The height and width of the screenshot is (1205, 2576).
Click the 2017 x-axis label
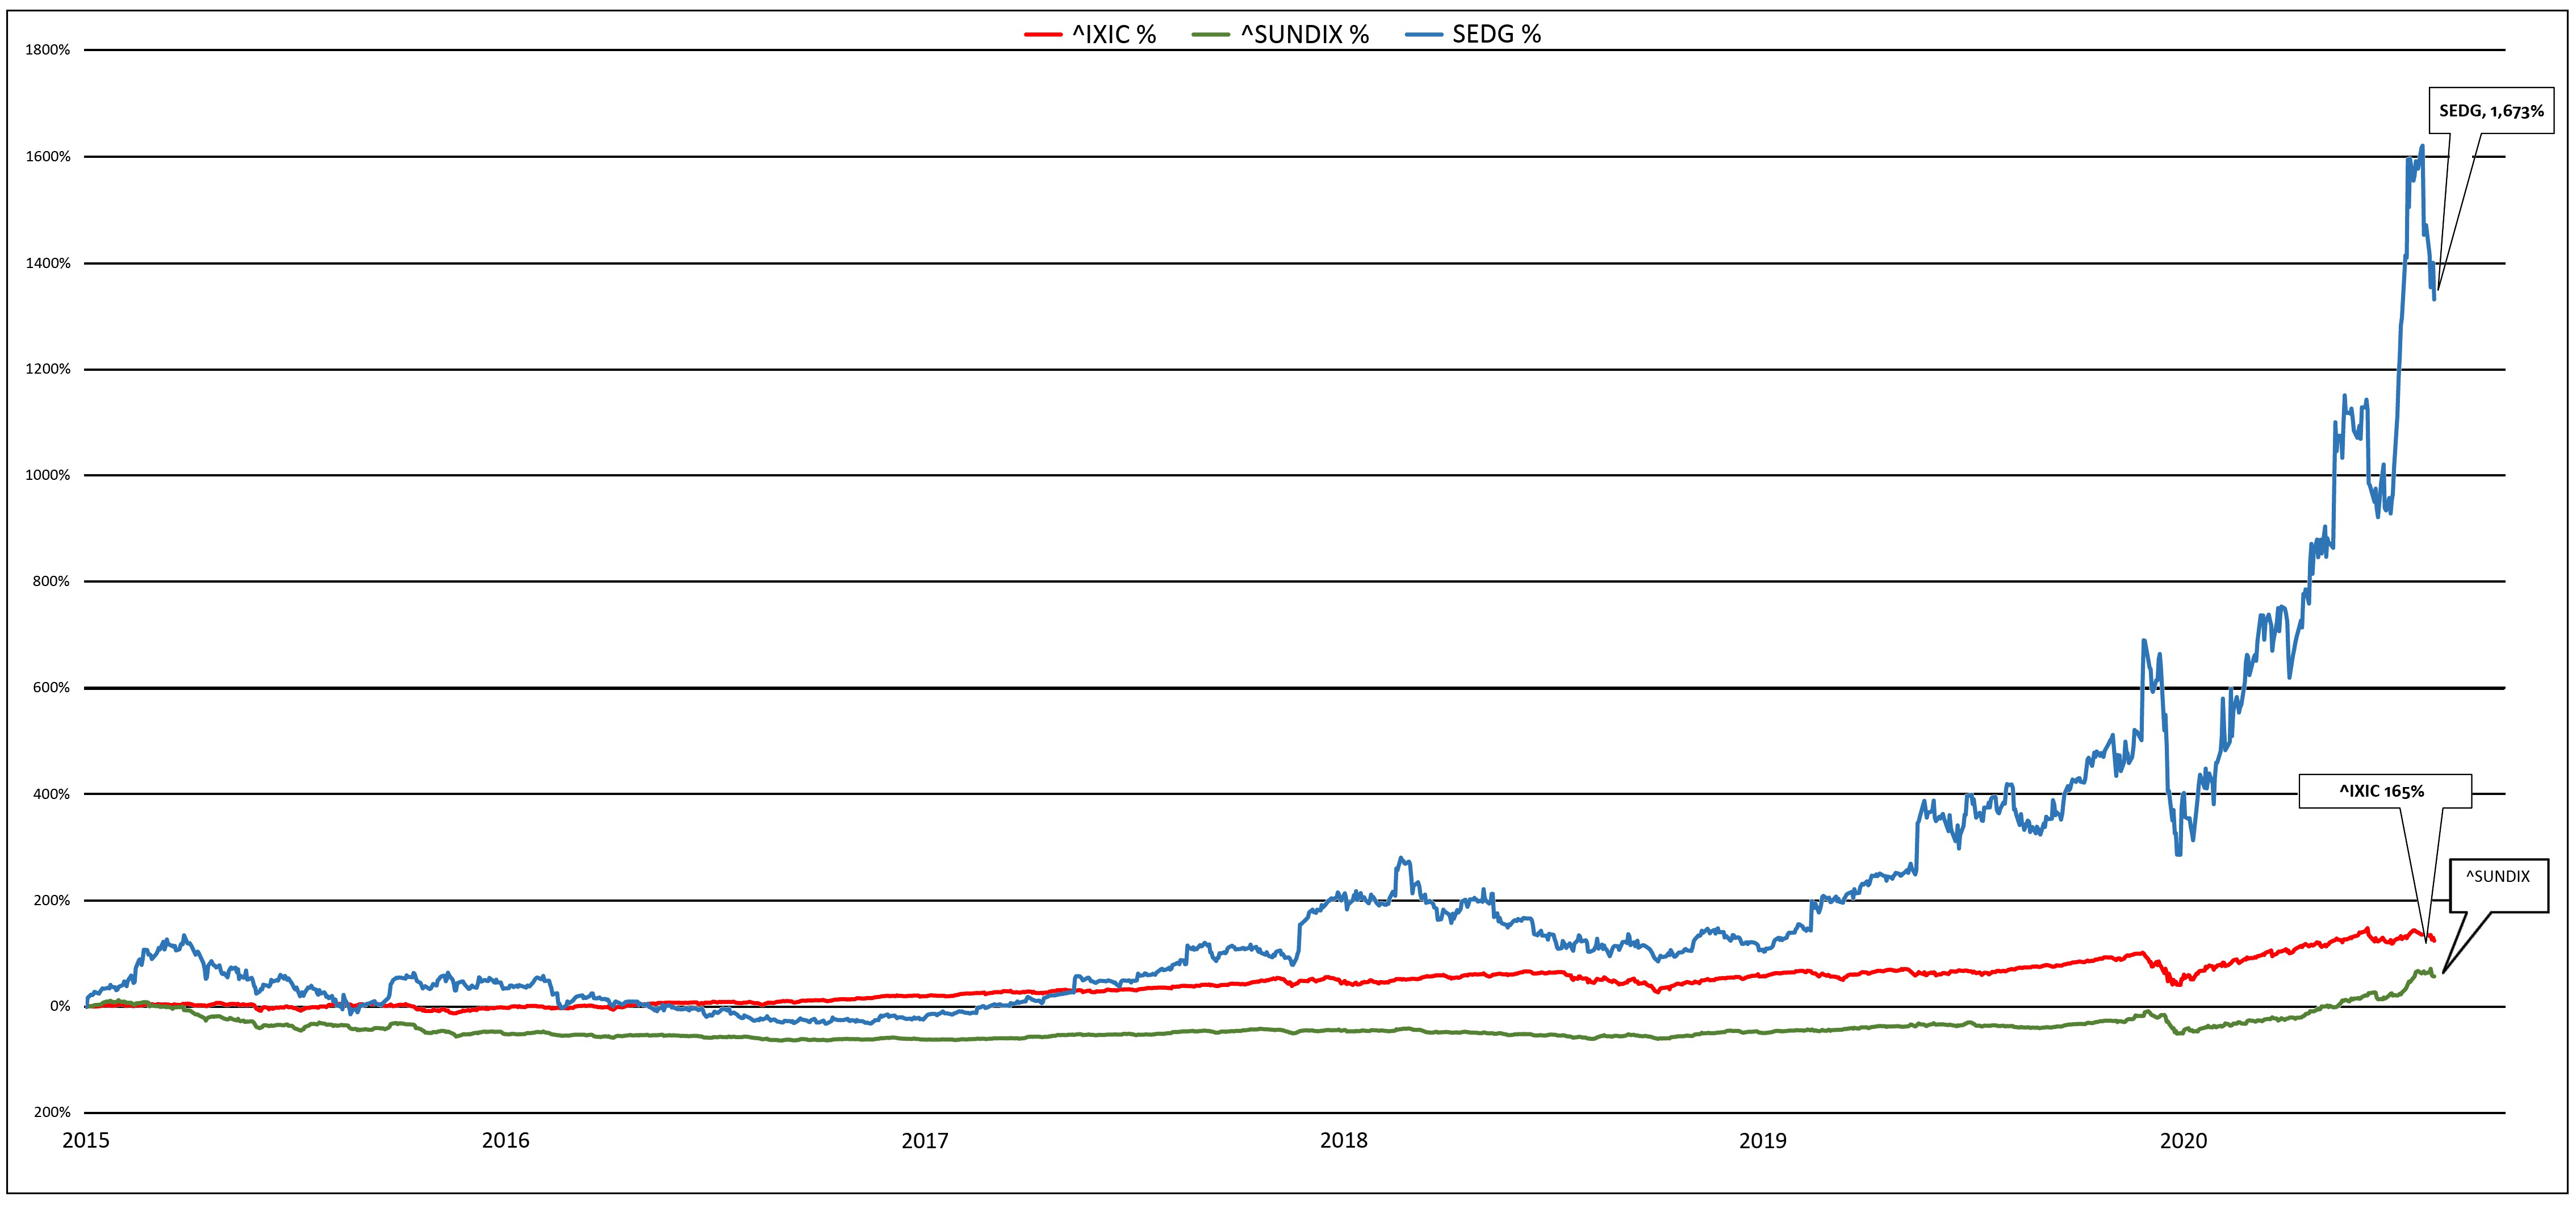(925, 1141)
